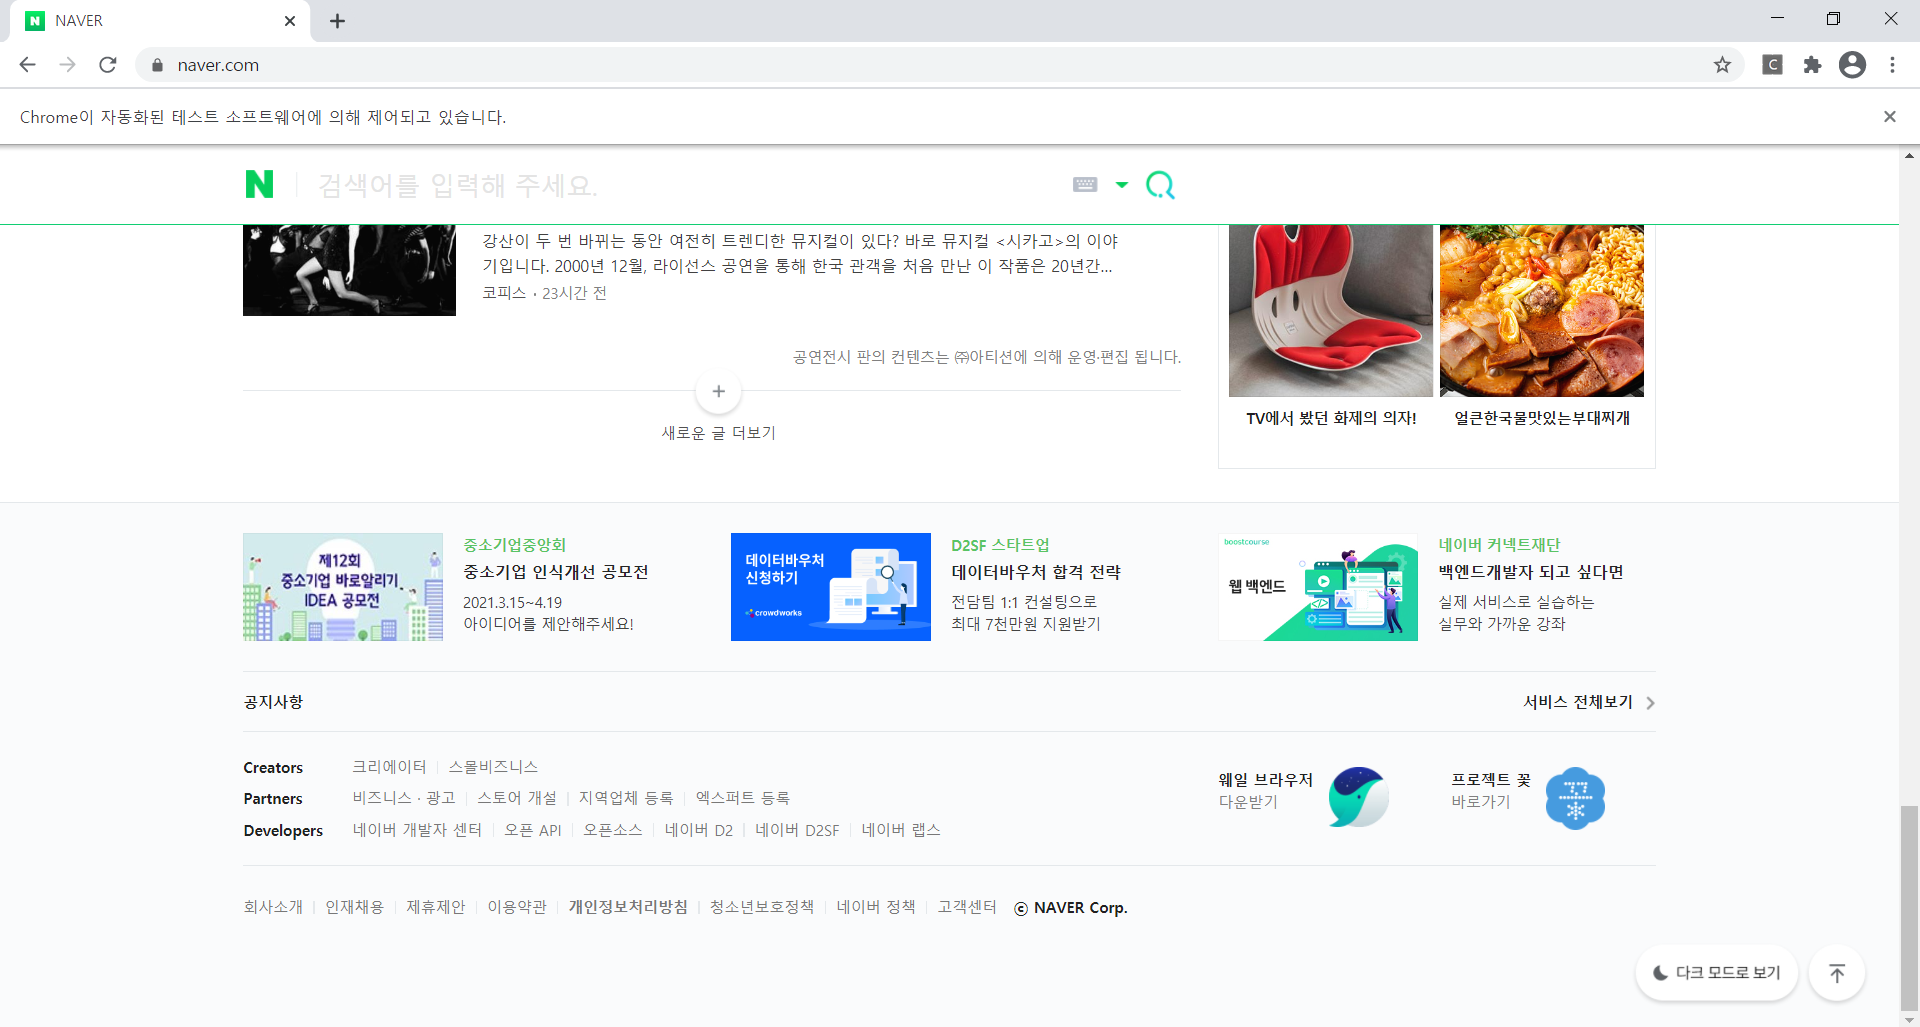The width and height of the screenshot is (1920, 1027).
Task: Click the plus icon to load more posts
Action: 718,391
